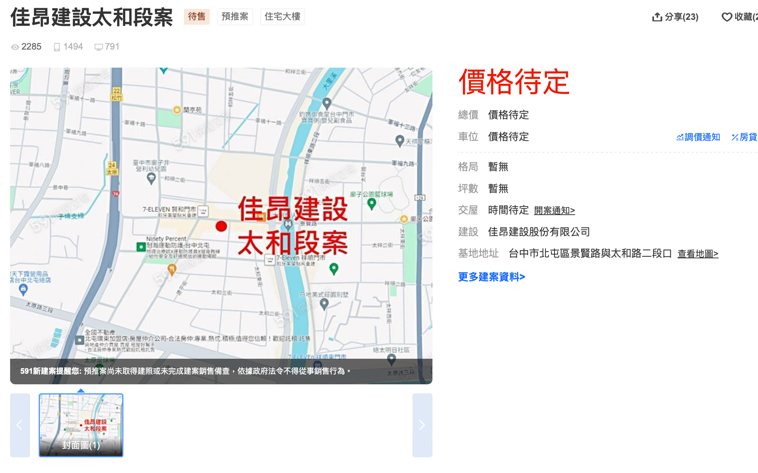Click the price-change notice icon (調價通知)
The image size is (758, 473).
click(x=680, y=137)
